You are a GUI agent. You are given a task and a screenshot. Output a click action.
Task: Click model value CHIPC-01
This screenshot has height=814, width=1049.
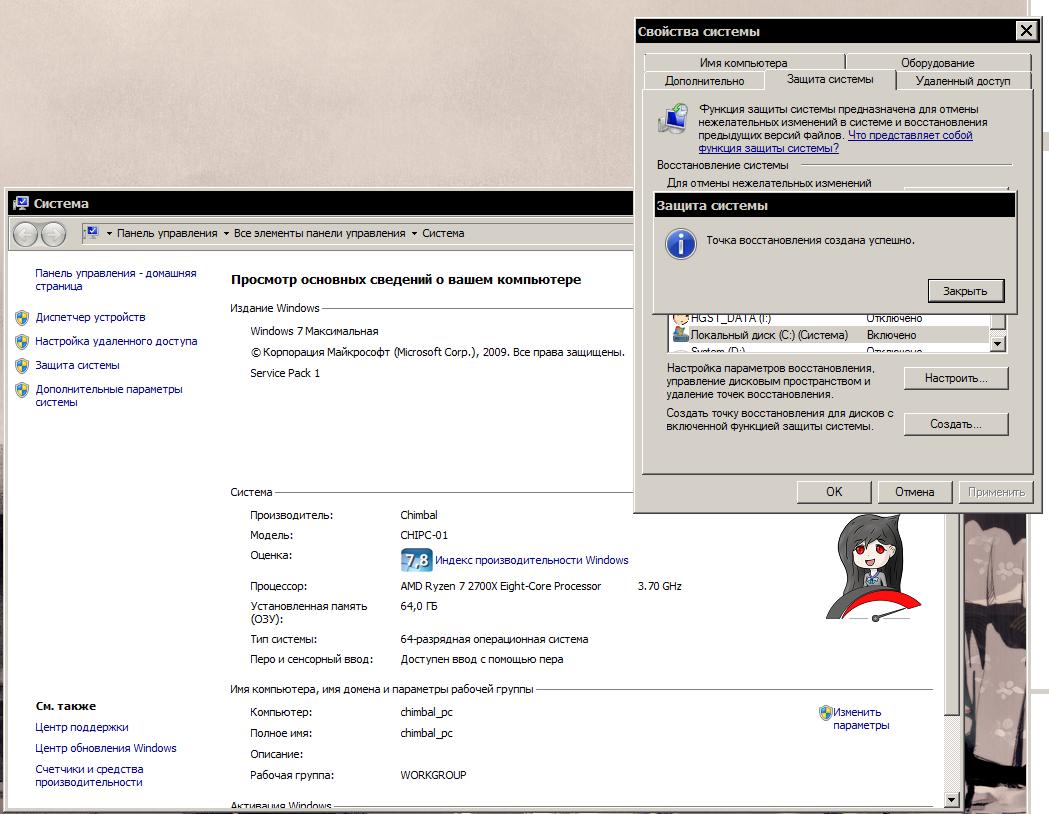pyautogui.click(x=424, y=535)
